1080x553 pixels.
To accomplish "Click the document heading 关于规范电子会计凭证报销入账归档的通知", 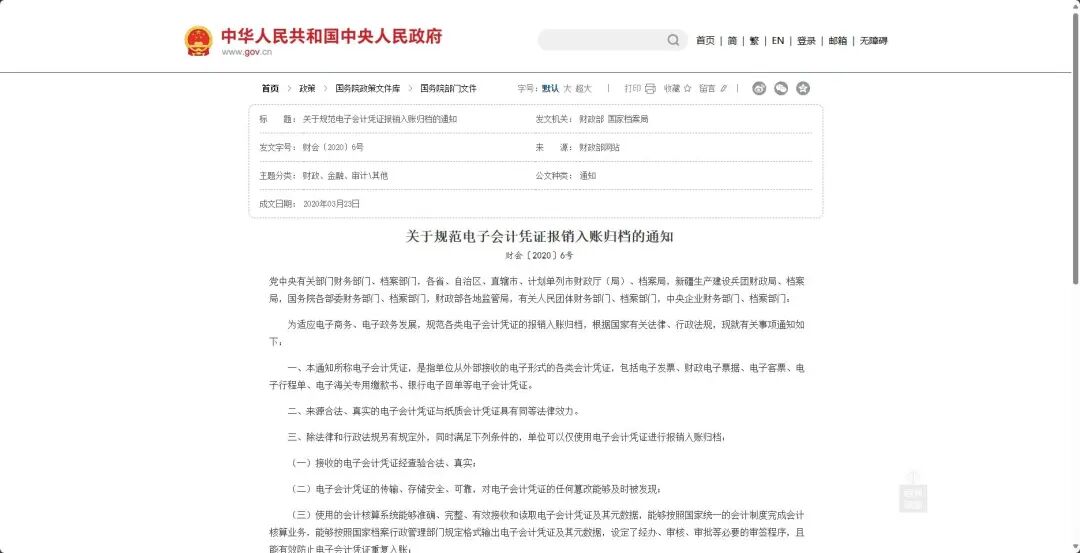I will coord(539,237).
